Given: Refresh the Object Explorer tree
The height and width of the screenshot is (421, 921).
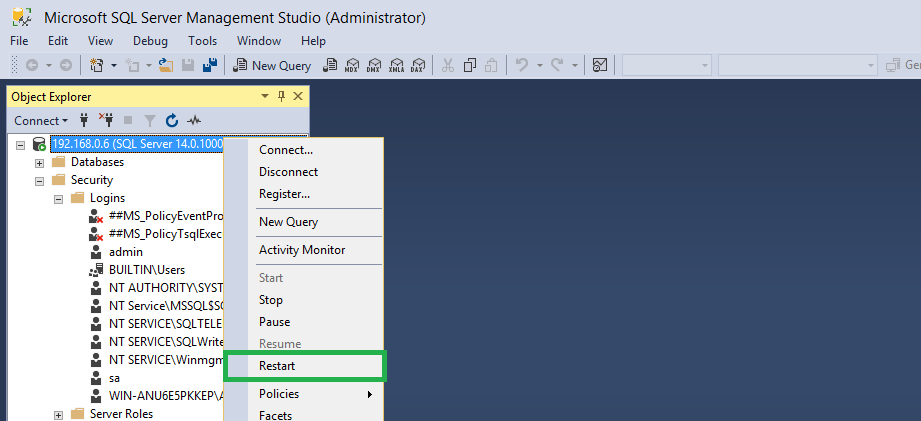Looking at the screenshot, I should tap(172, 121).
